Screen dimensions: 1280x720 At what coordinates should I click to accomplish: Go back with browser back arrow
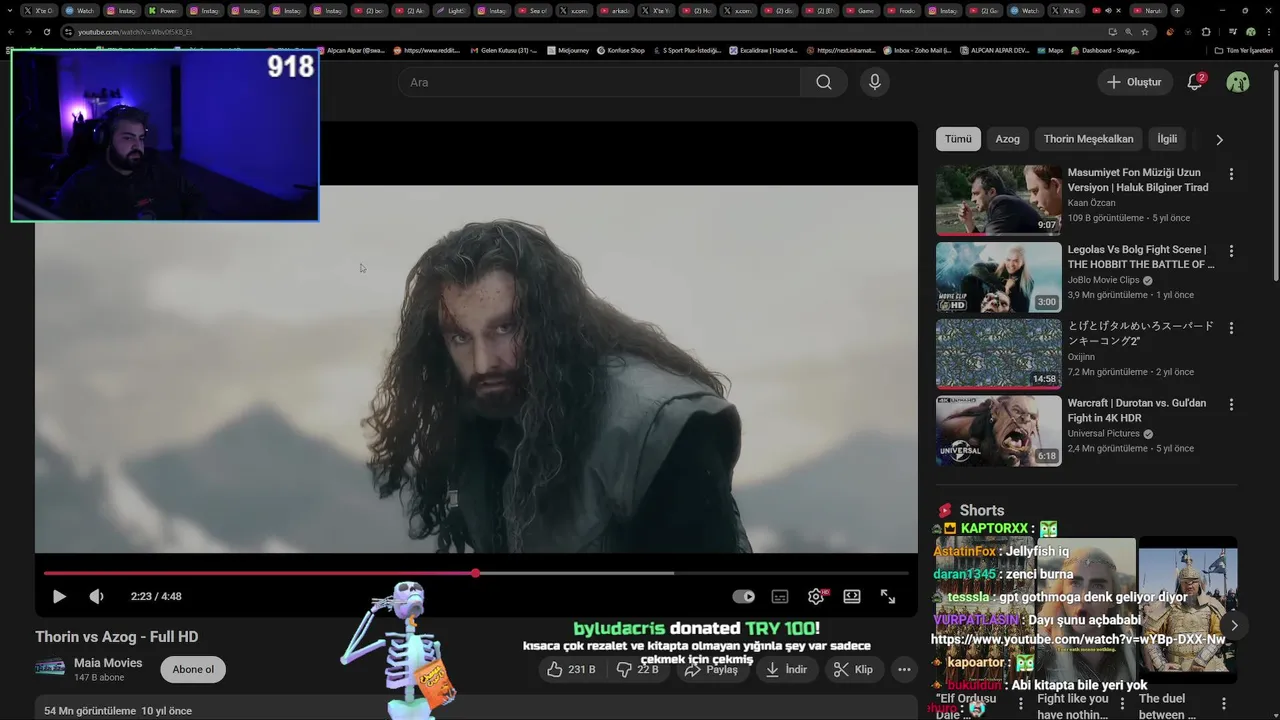pos(11,32)
